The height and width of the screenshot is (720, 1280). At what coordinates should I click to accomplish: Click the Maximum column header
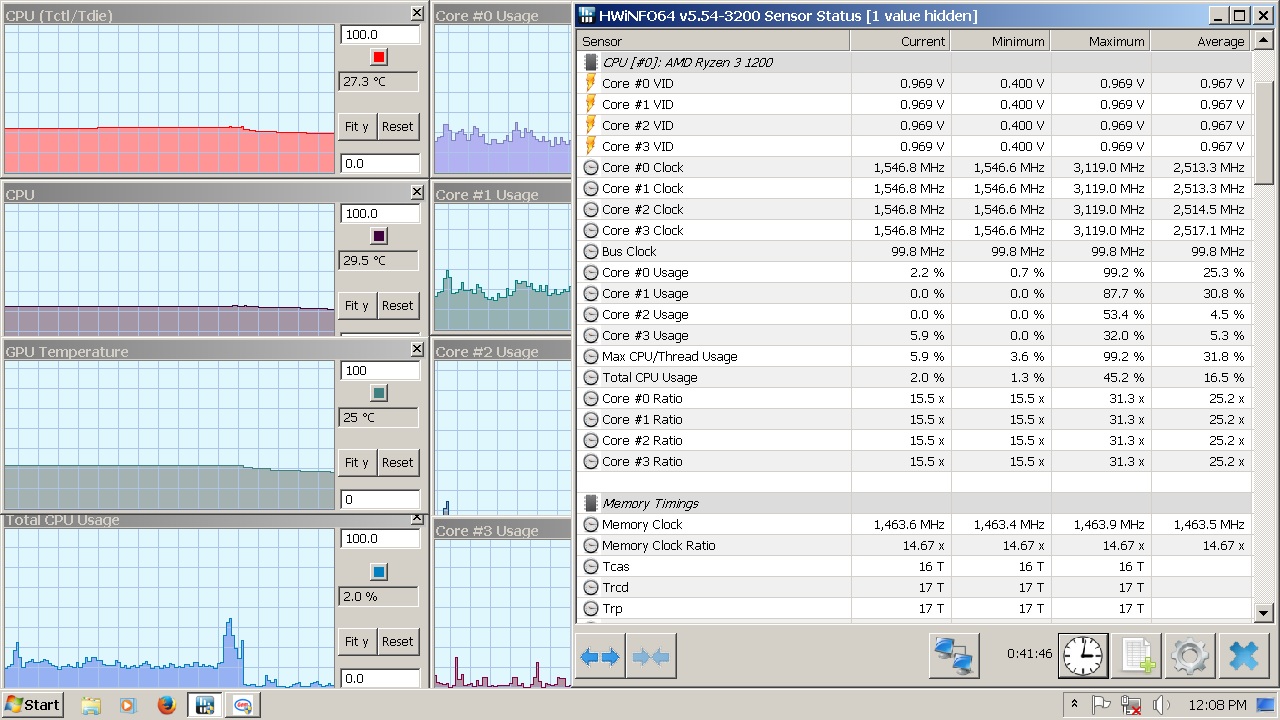click(x=1100, y=41)
